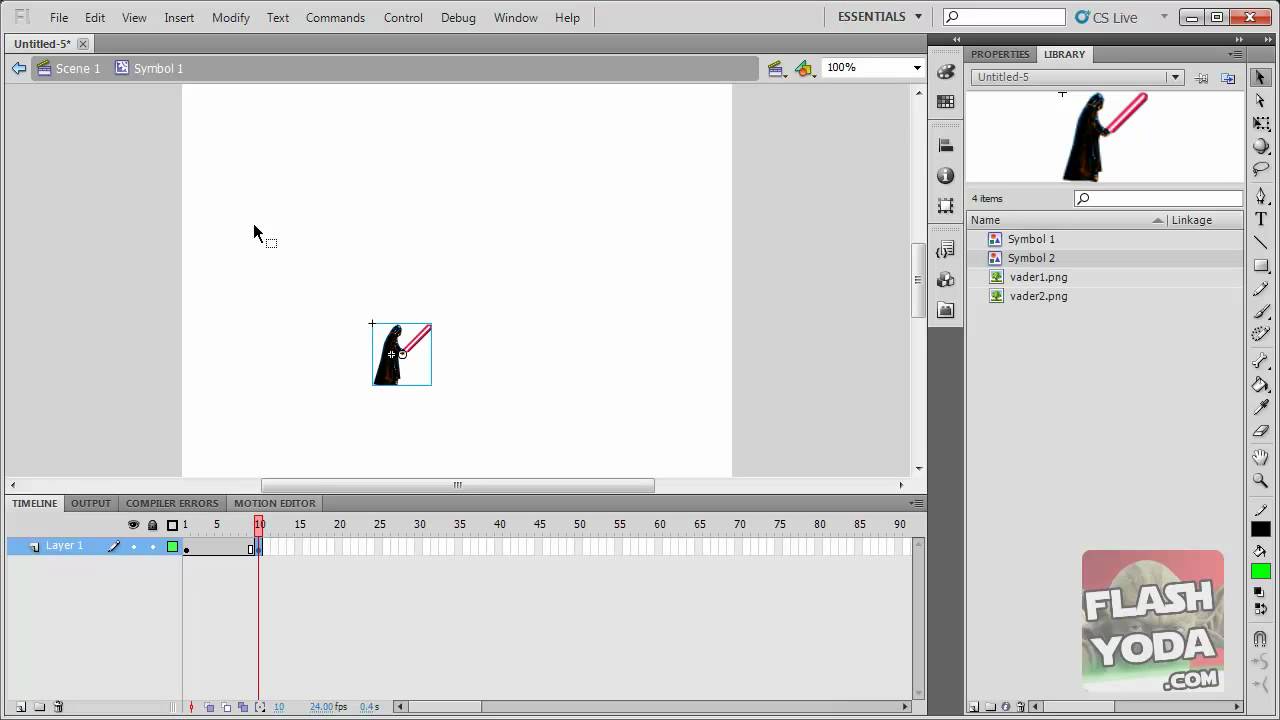Screen dimensions: 1280x720
Task: Select the Rectangle tool
Action: (1261, 266)
